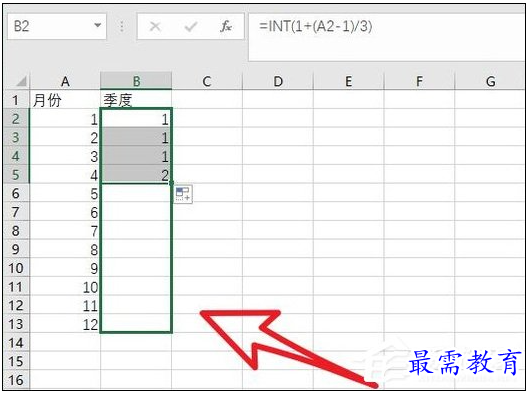Image resolution: width=530 pixels, height=394 pixels.
Task: Select row 15 header
Action: tap(16, 361)
